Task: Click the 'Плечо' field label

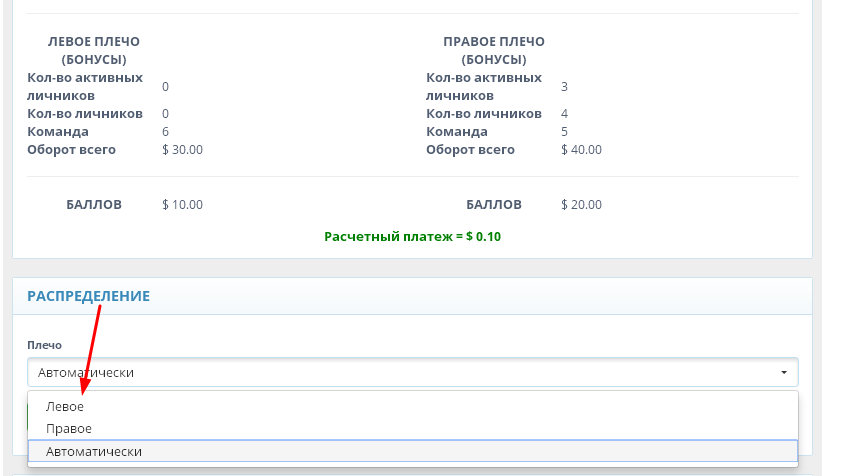Action: (44, 345)
